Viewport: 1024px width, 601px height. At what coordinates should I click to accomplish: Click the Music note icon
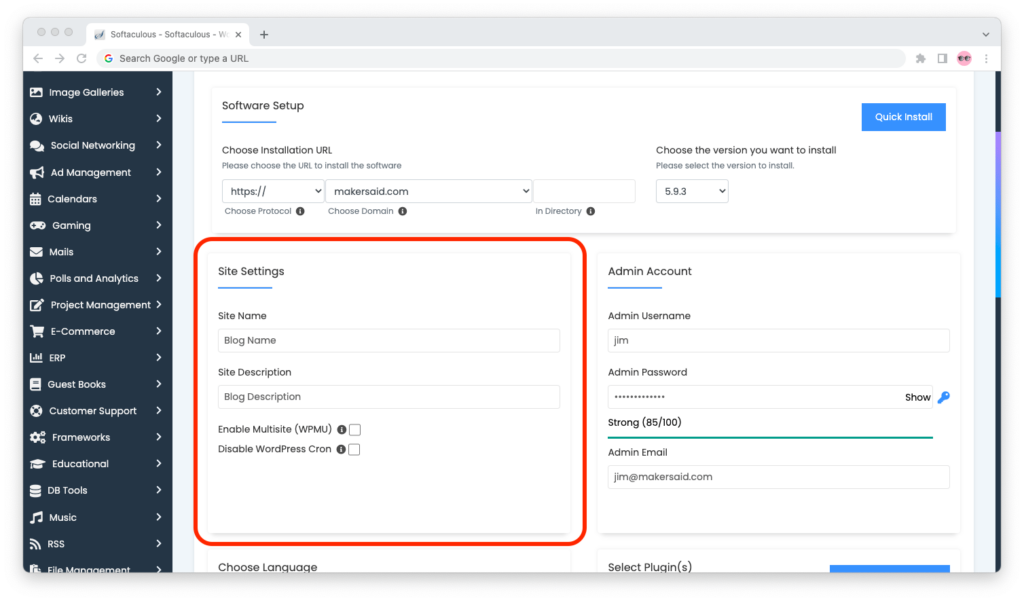click(x=36, y=517)
